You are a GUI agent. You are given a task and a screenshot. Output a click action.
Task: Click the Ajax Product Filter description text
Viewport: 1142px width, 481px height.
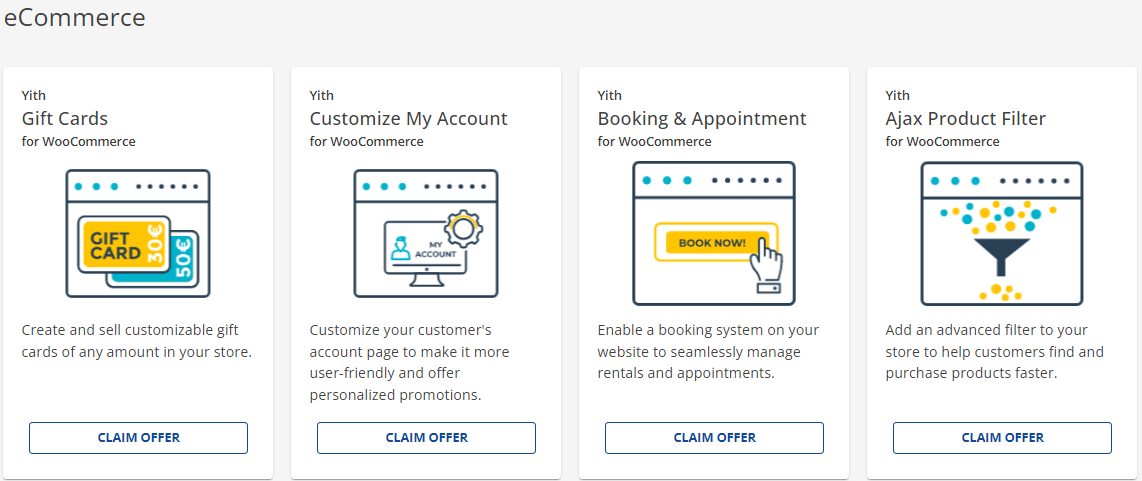994,351
